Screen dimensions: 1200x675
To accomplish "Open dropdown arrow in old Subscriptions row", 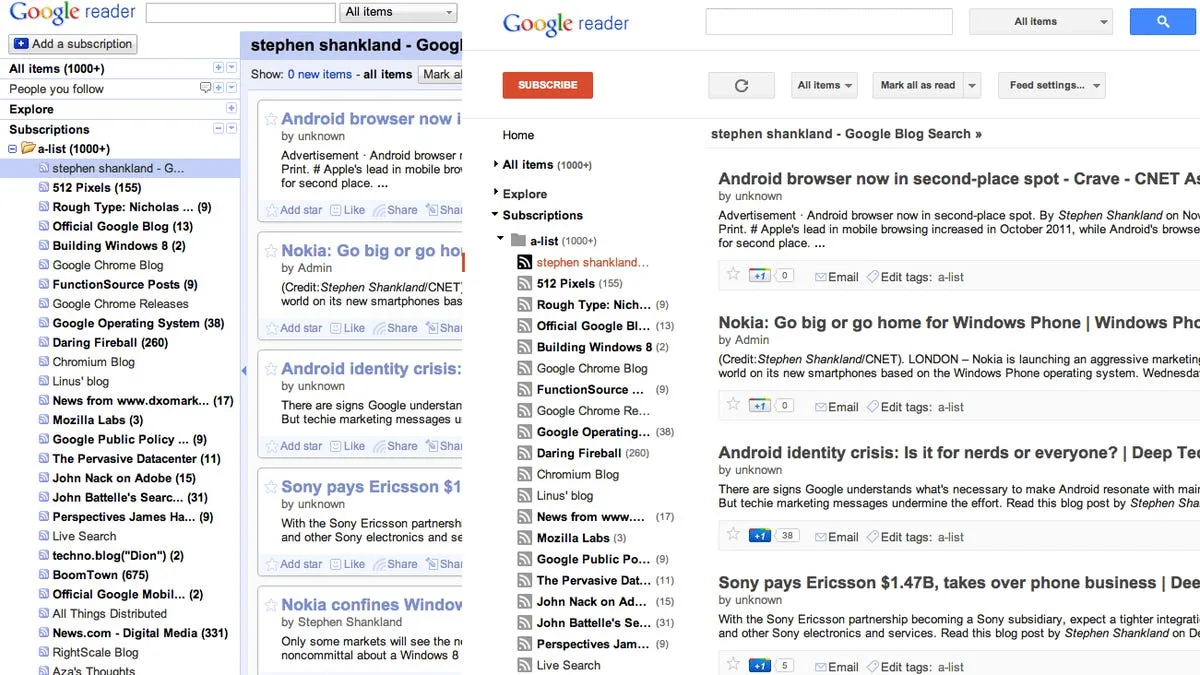I will pyautogui.click(x=231, y=129).
